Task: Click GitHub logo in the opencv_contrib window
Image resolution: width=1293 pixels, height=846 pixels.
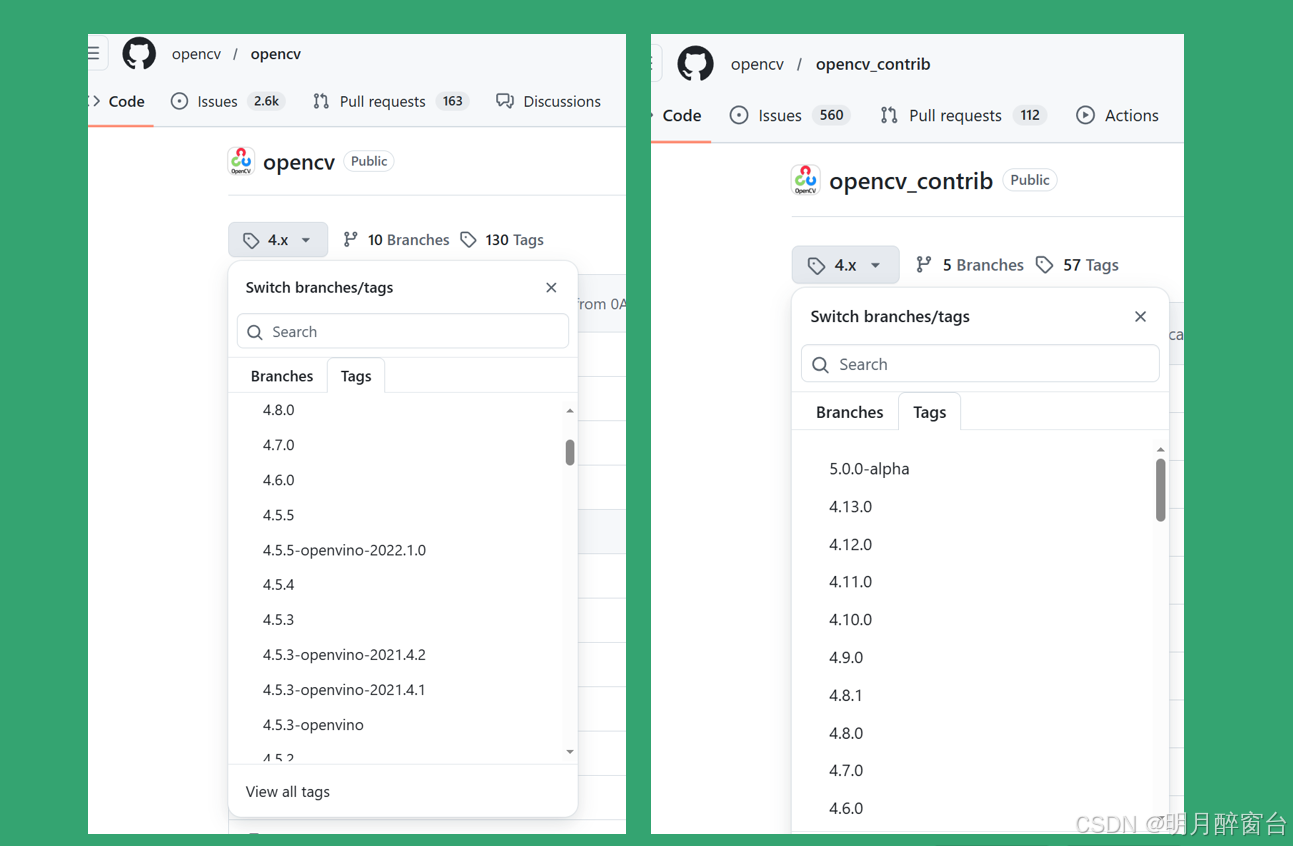Action: pos(695,64)
